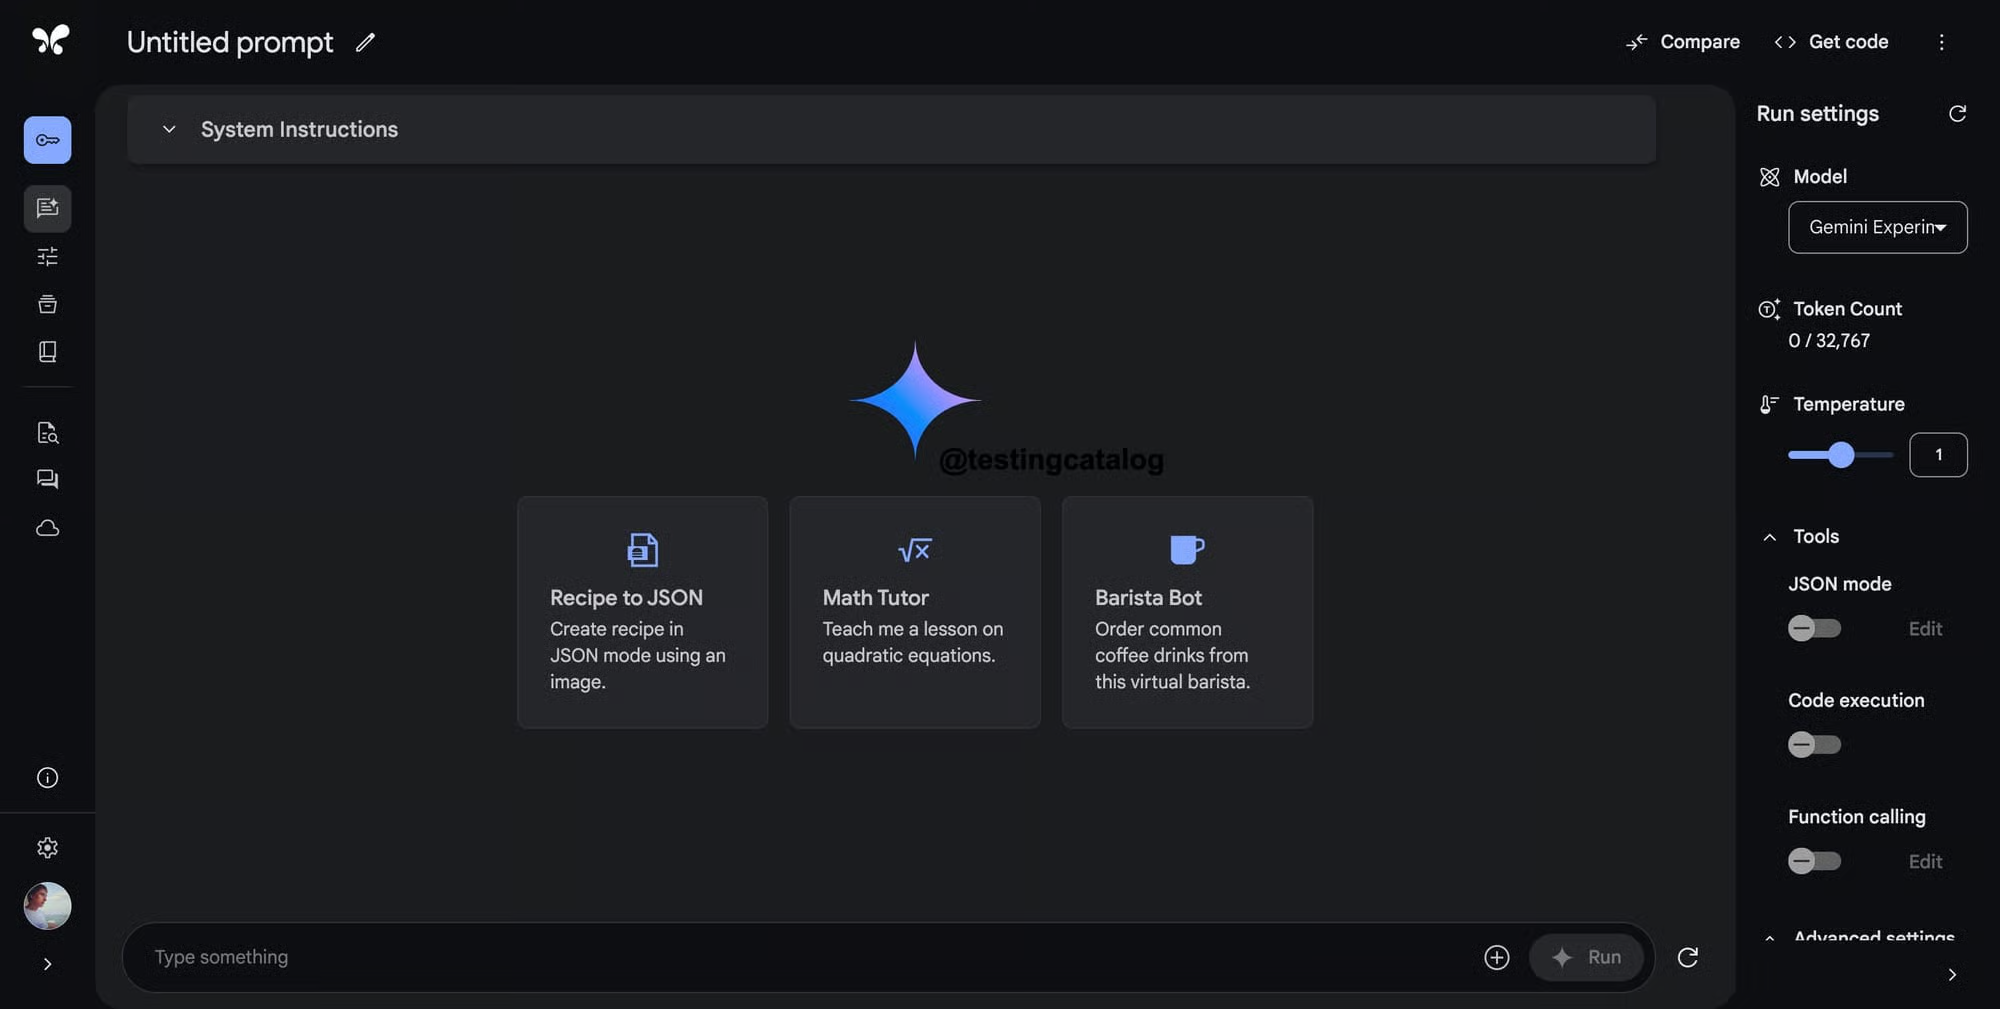Screen dimensions: 2000x1009
Task: Open the tuning panel from the sidebar
Action: (46, 256)
